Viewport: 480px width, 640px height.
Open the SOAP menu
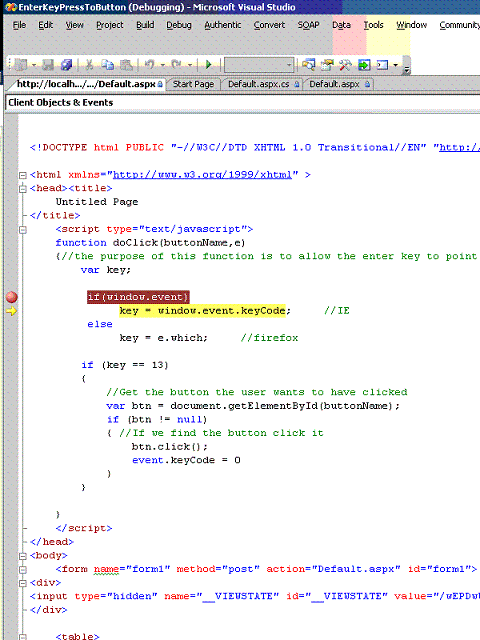tap(308, 25)
